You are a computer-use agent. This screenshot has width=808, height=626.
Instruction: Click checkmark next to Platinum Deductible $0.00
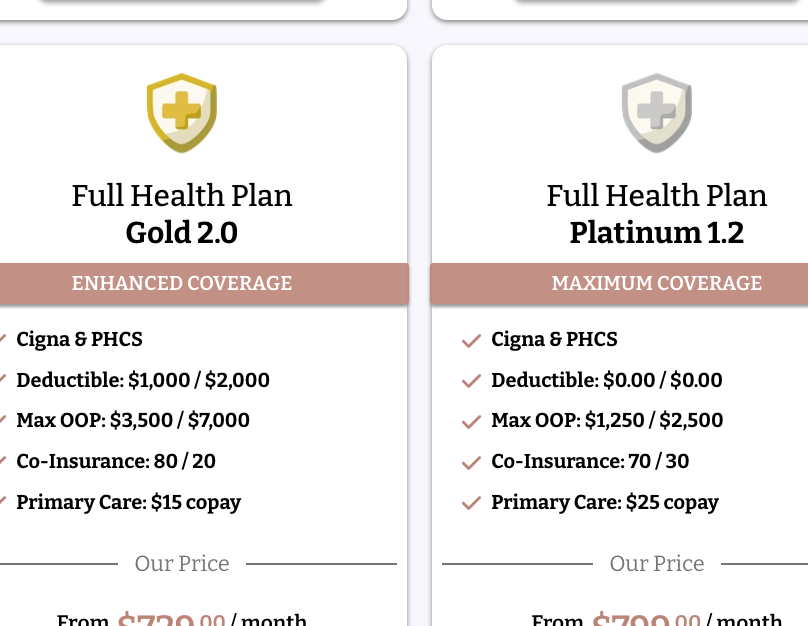click(x=471, y=382)
